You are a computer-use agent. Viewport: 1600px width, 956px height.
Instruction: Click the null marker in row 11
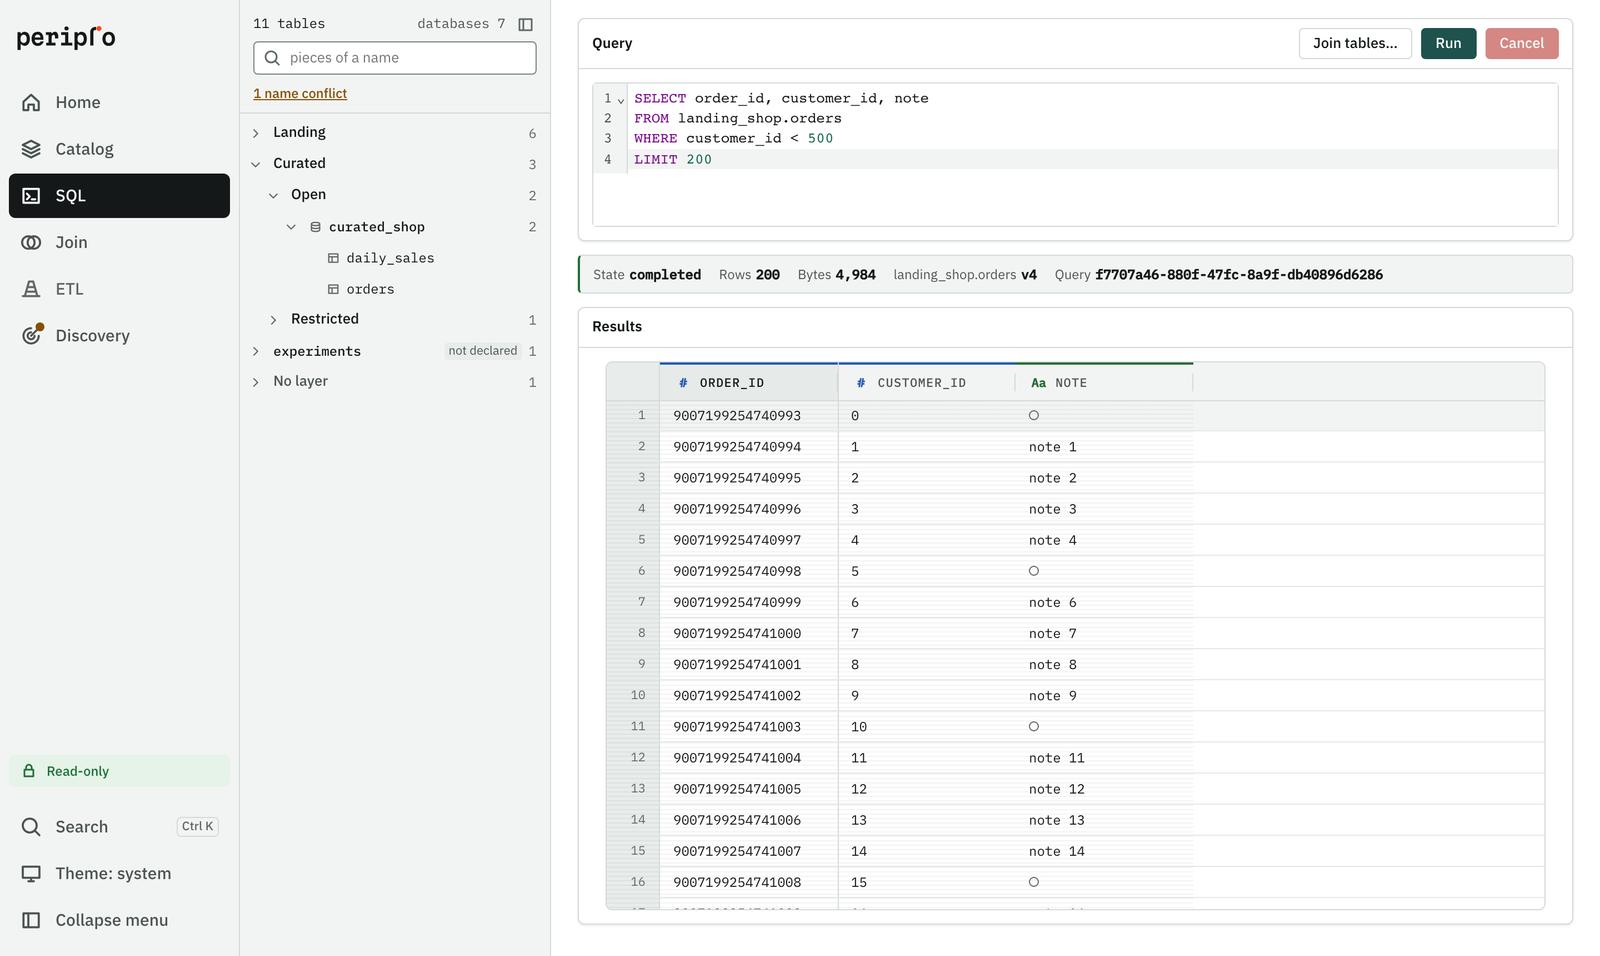(x=1034, y=726)
